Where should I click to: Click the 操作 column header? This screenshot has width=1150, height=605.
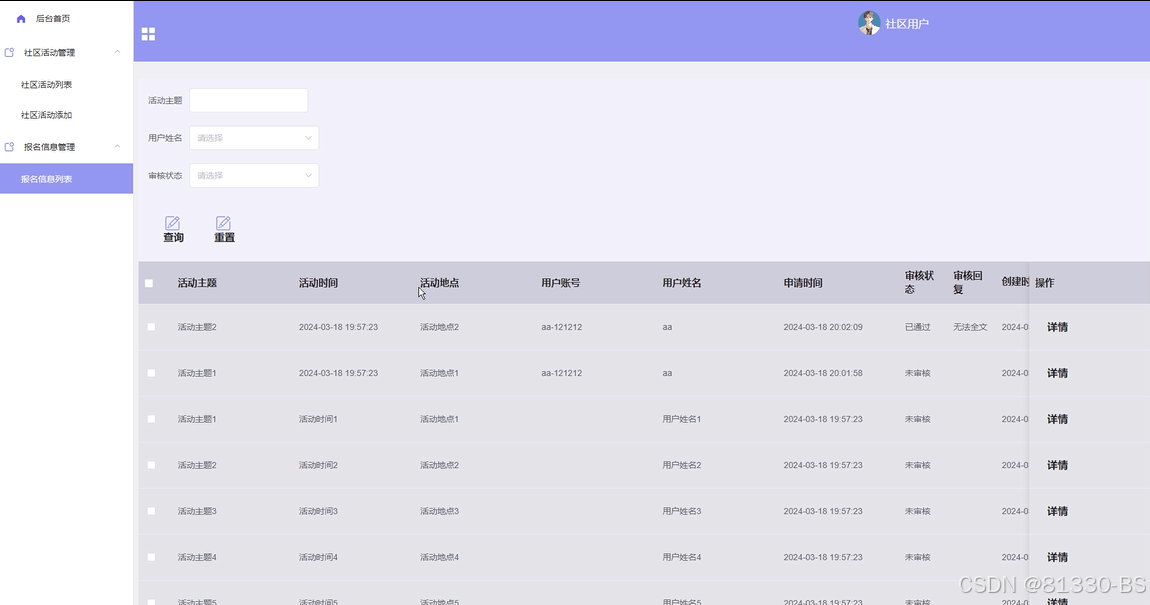click(x=1044, y=283)
